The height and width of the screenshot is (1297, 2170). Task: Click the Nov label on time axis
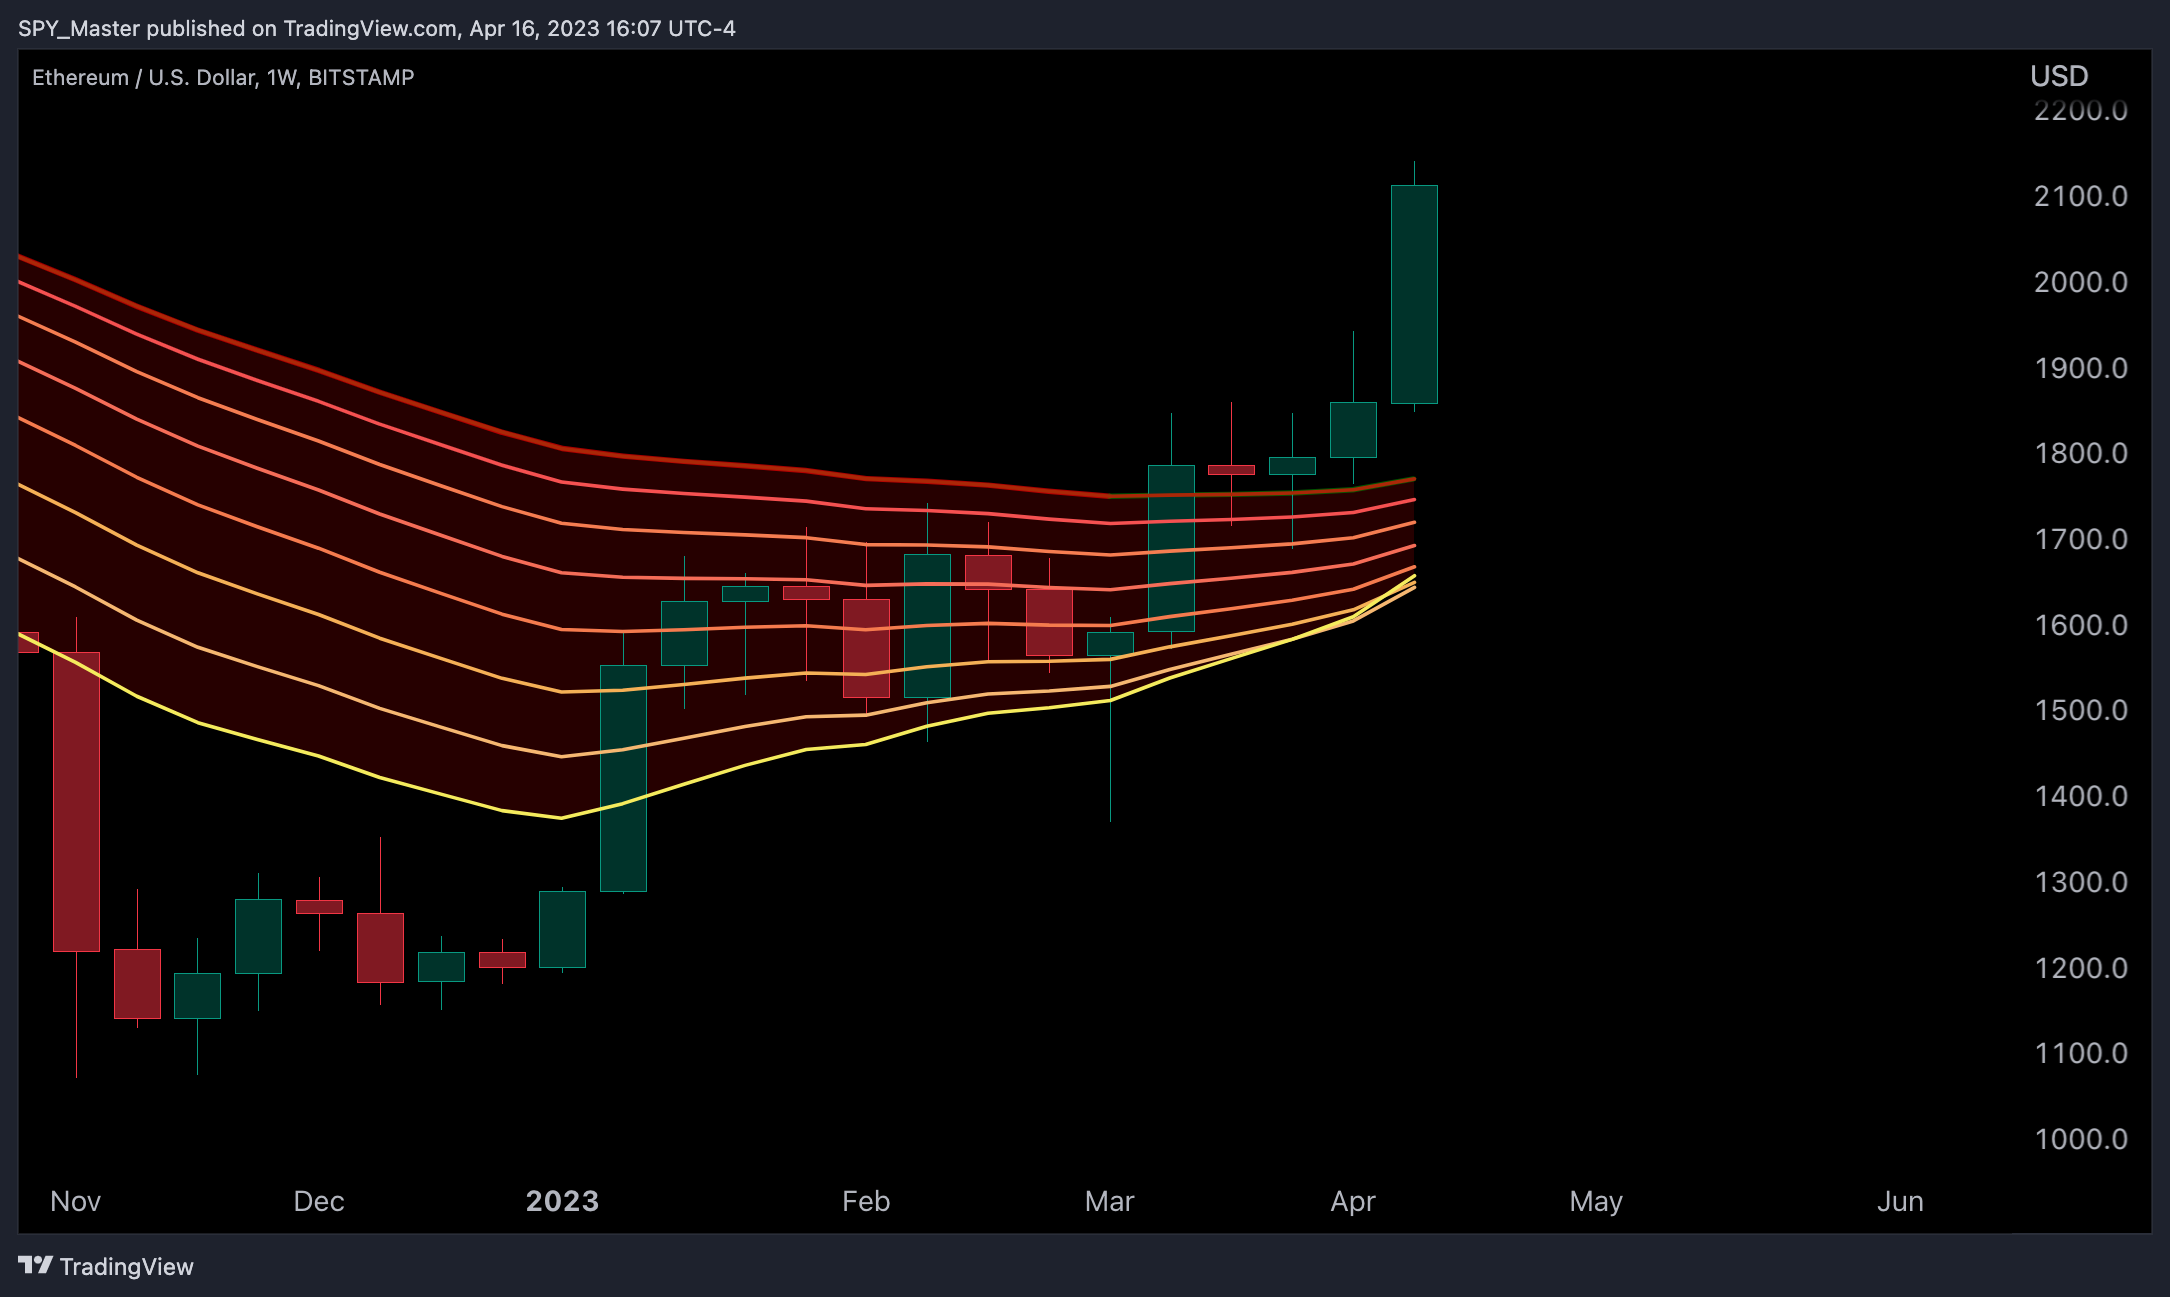[75, 1201]
